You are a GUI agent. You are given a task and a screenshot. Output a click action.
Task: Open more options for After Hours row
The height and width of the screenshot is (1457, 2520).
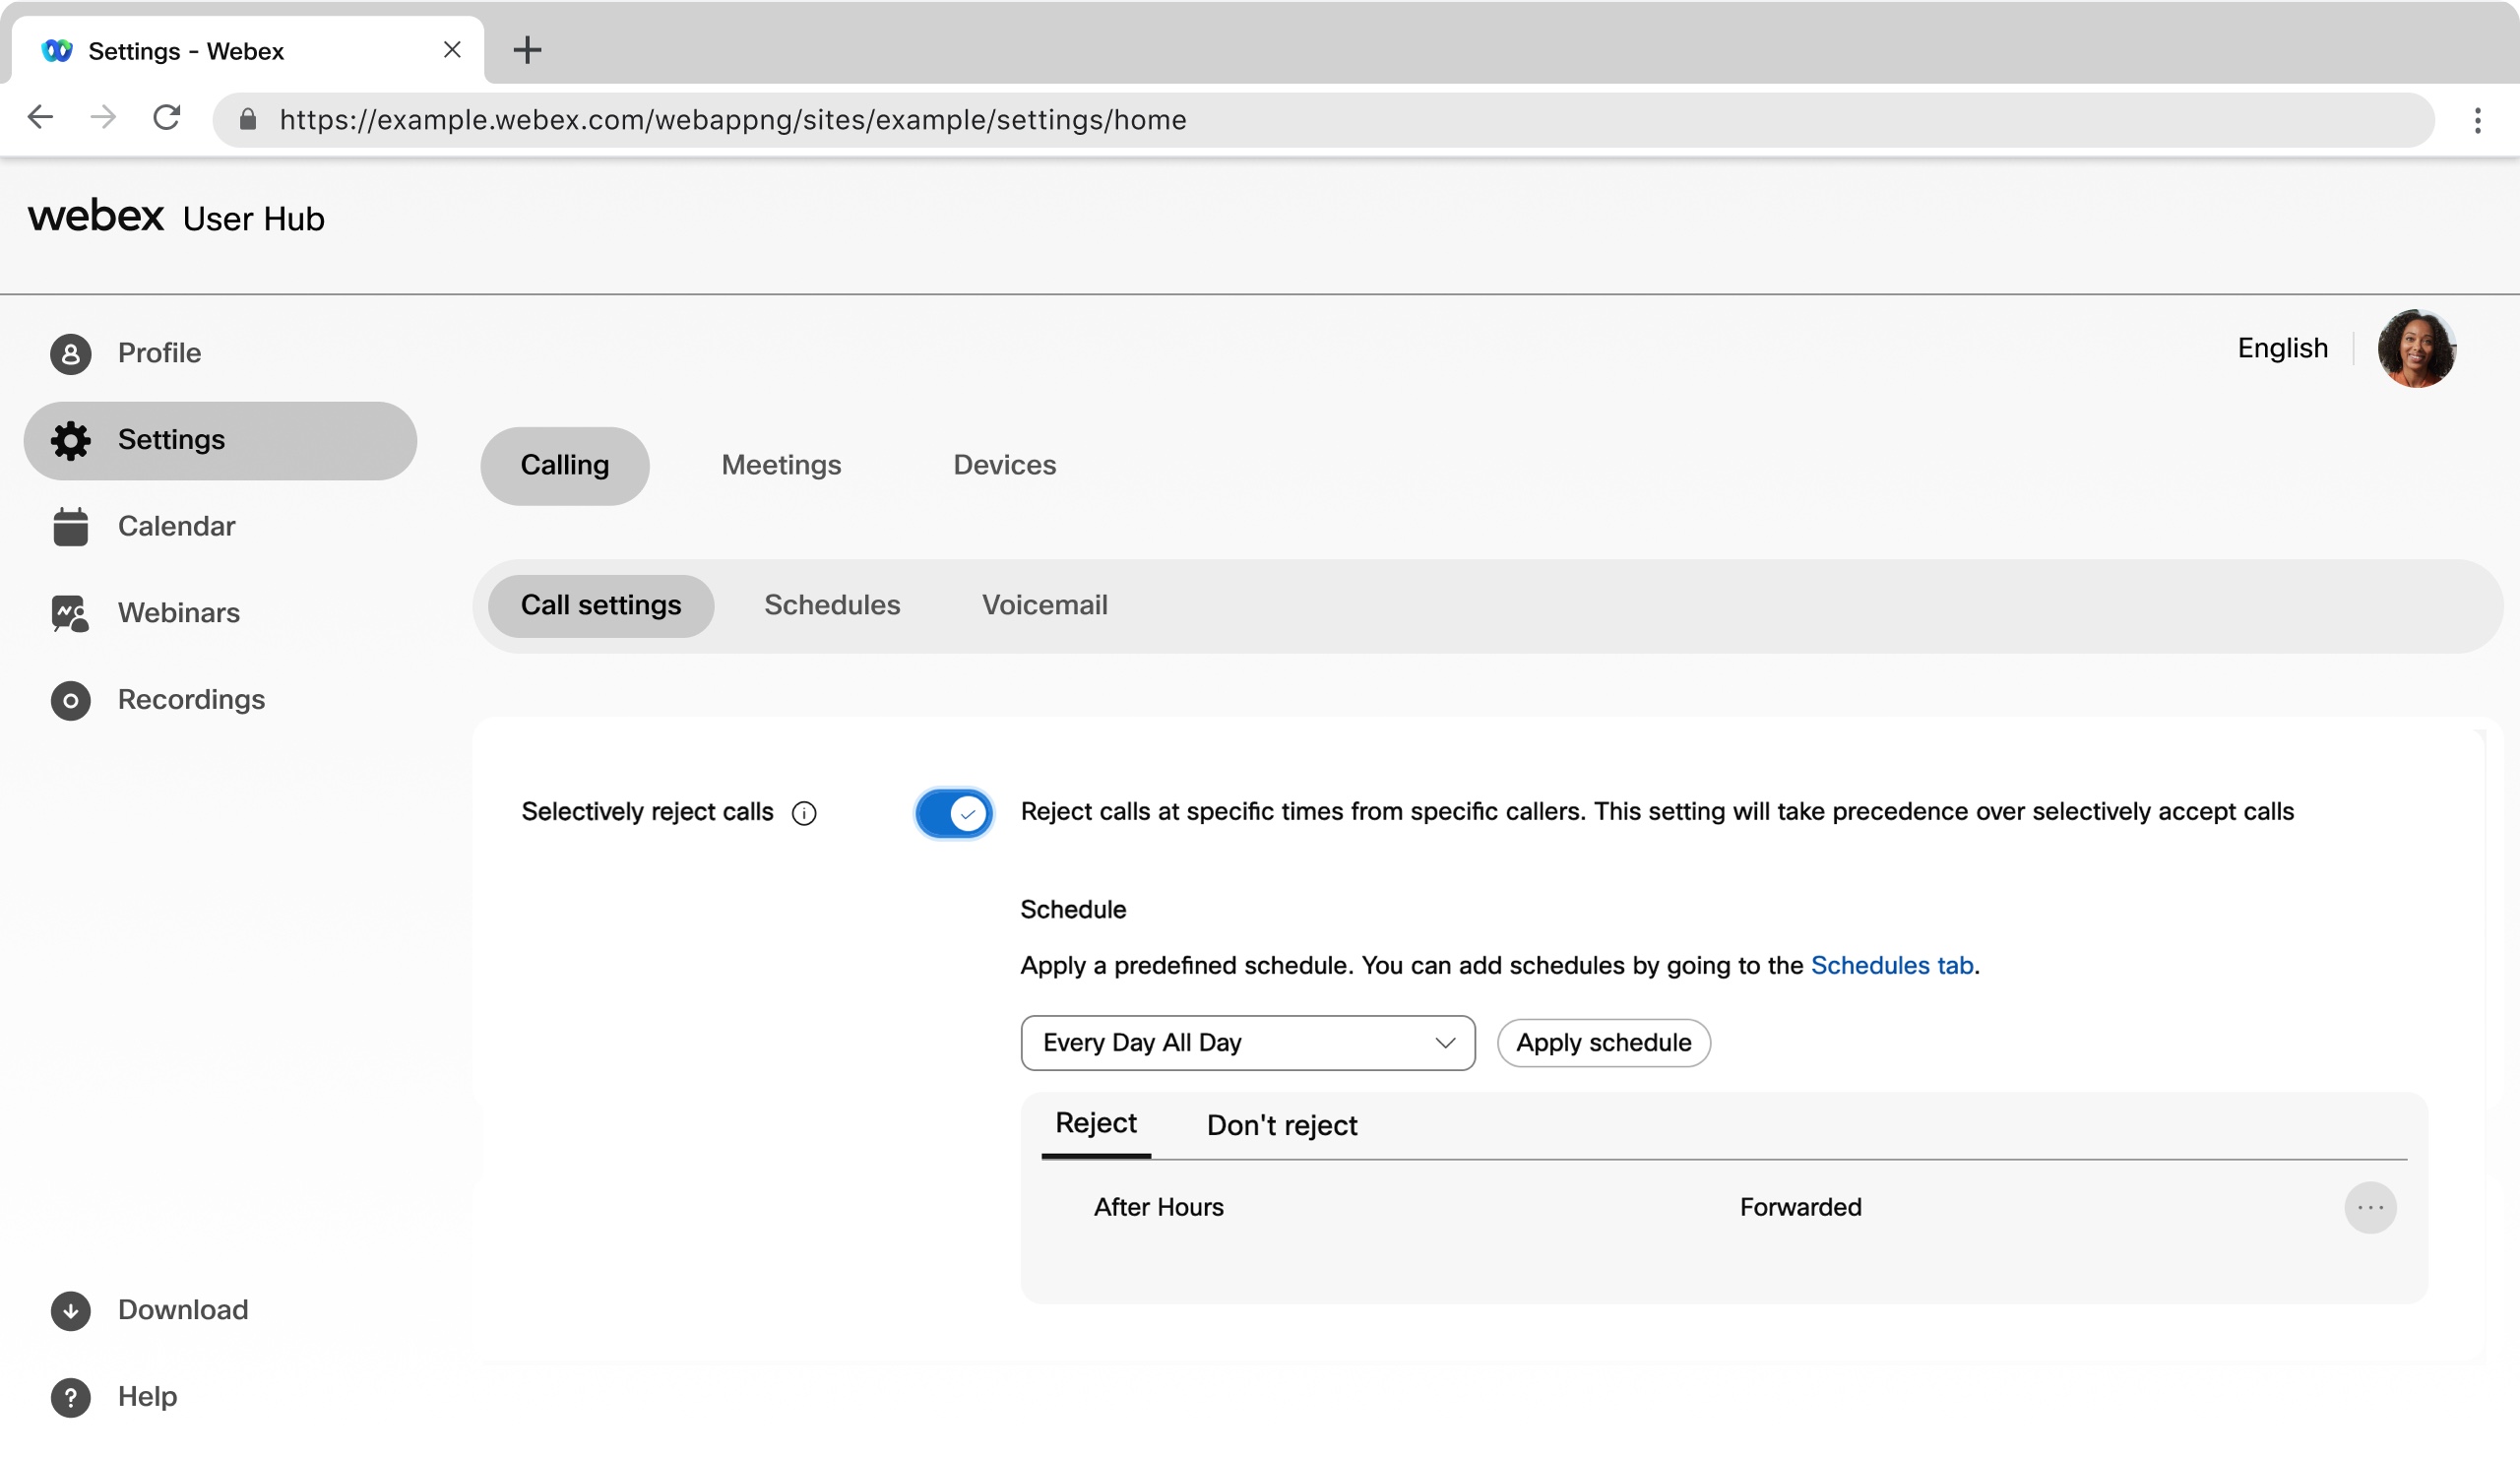pyautogui.click(x=2370, y=1208)
